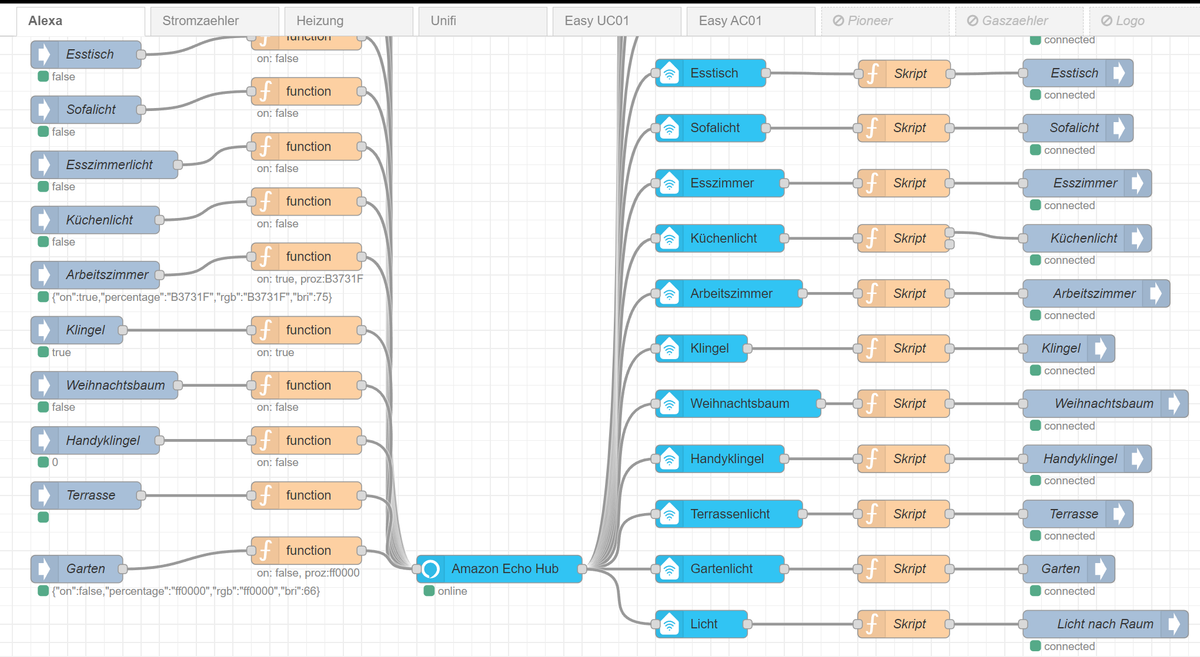Click smart home icon on Weihnachtsbaum device

coord(669,404)
